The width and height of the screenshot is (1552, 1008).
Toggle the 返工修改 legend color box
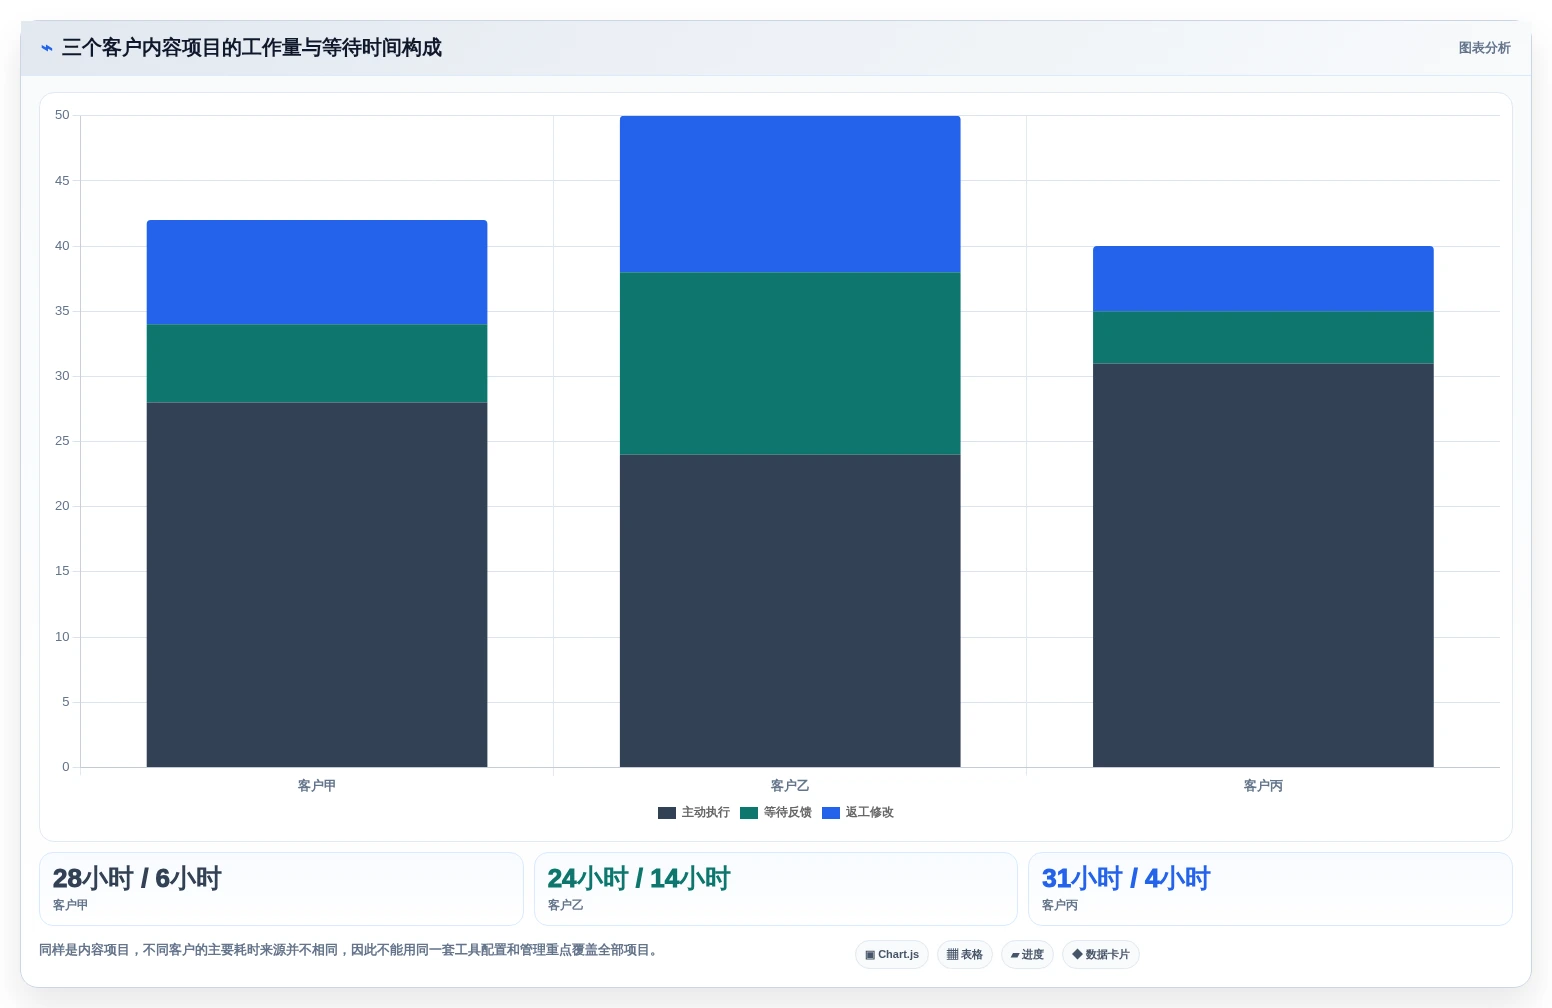(x=831, y=813)
